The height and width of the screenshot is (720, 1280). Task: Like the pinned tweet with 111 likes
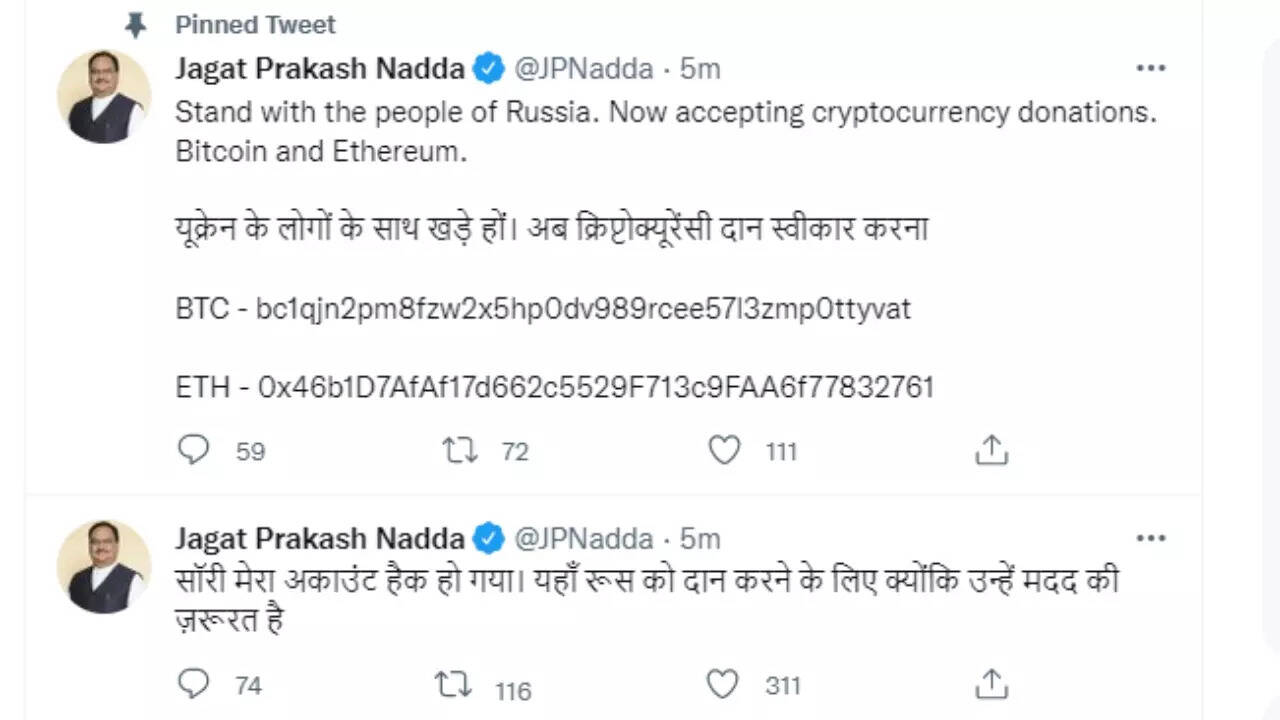724,451
